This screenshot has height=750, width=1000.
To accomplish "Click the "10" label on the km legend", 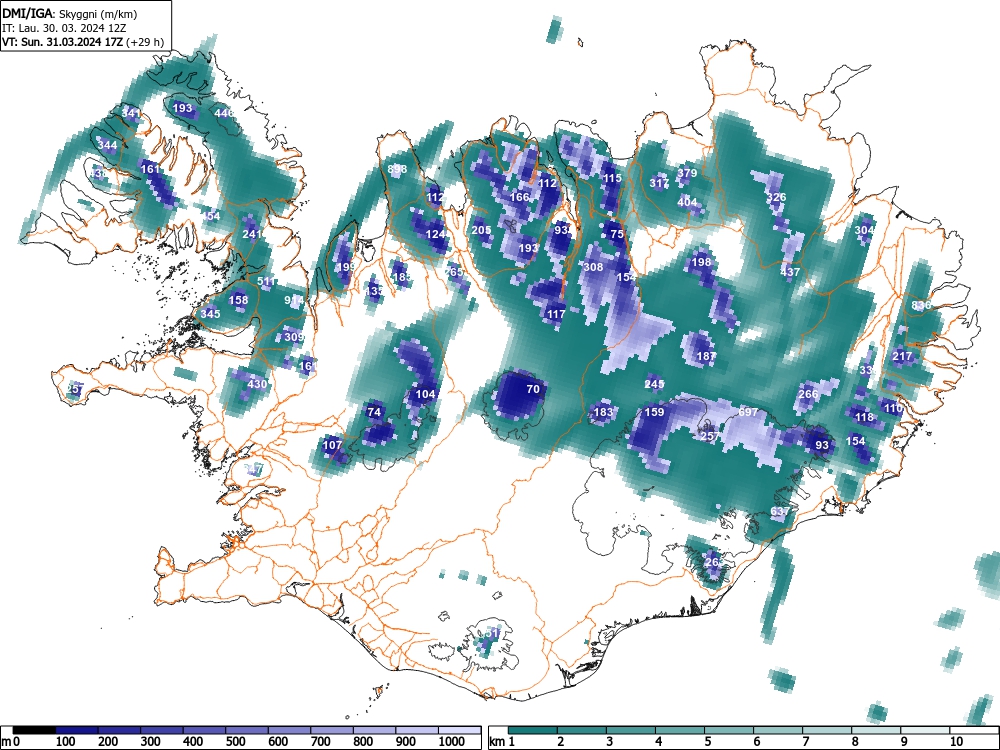I will coord(957,742).
